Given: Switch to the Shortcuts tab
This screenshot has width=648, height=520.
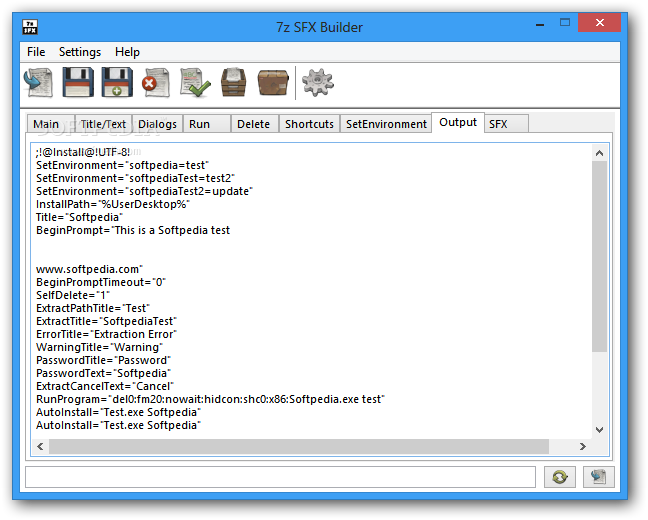Looking at the screenshot, I should pos(309,124).
